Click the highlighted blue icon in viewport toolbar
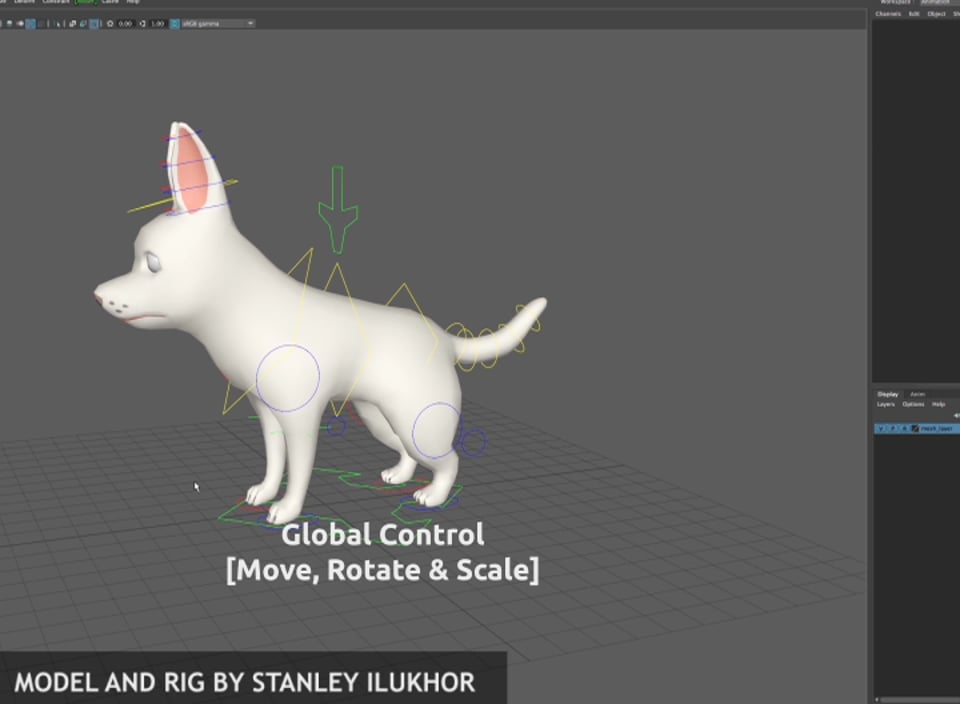Image resolution: width=960 pixels, height=704 pixels. 31,23
